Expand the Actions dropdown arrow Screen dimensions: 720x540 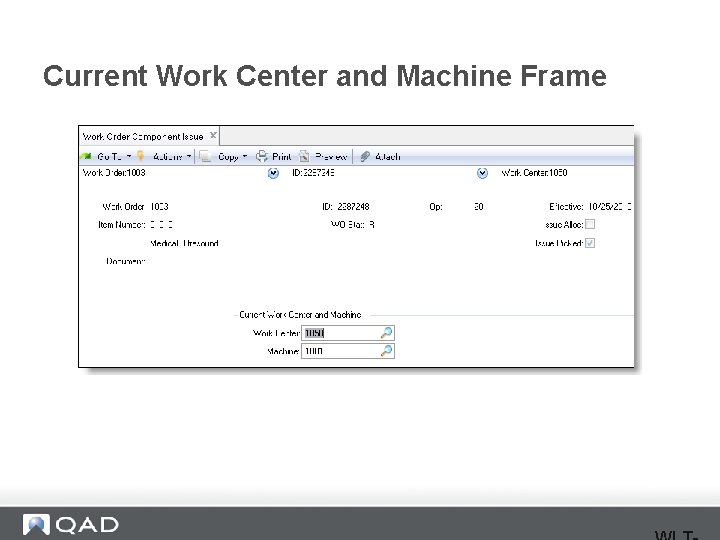coord(189,157)
